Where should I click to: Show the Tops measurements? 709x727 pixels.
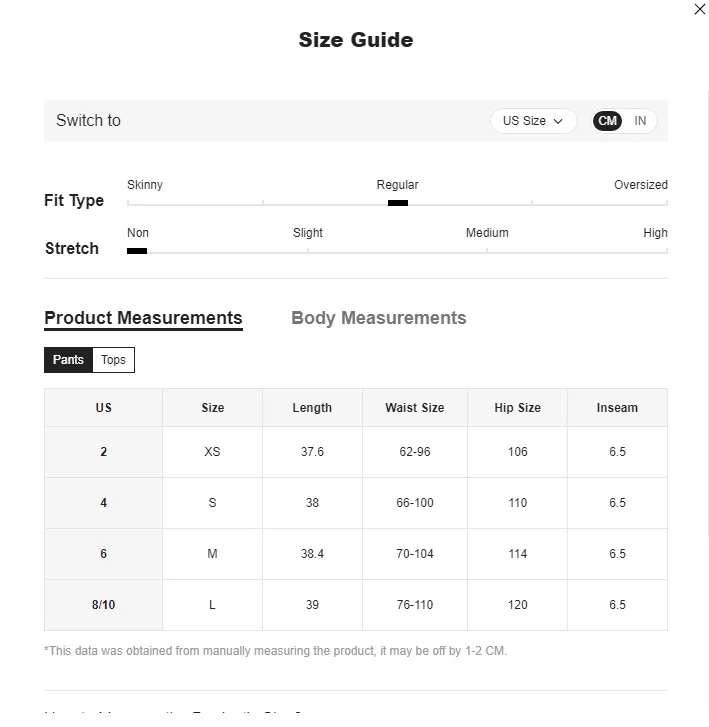[x=113, y=360]
